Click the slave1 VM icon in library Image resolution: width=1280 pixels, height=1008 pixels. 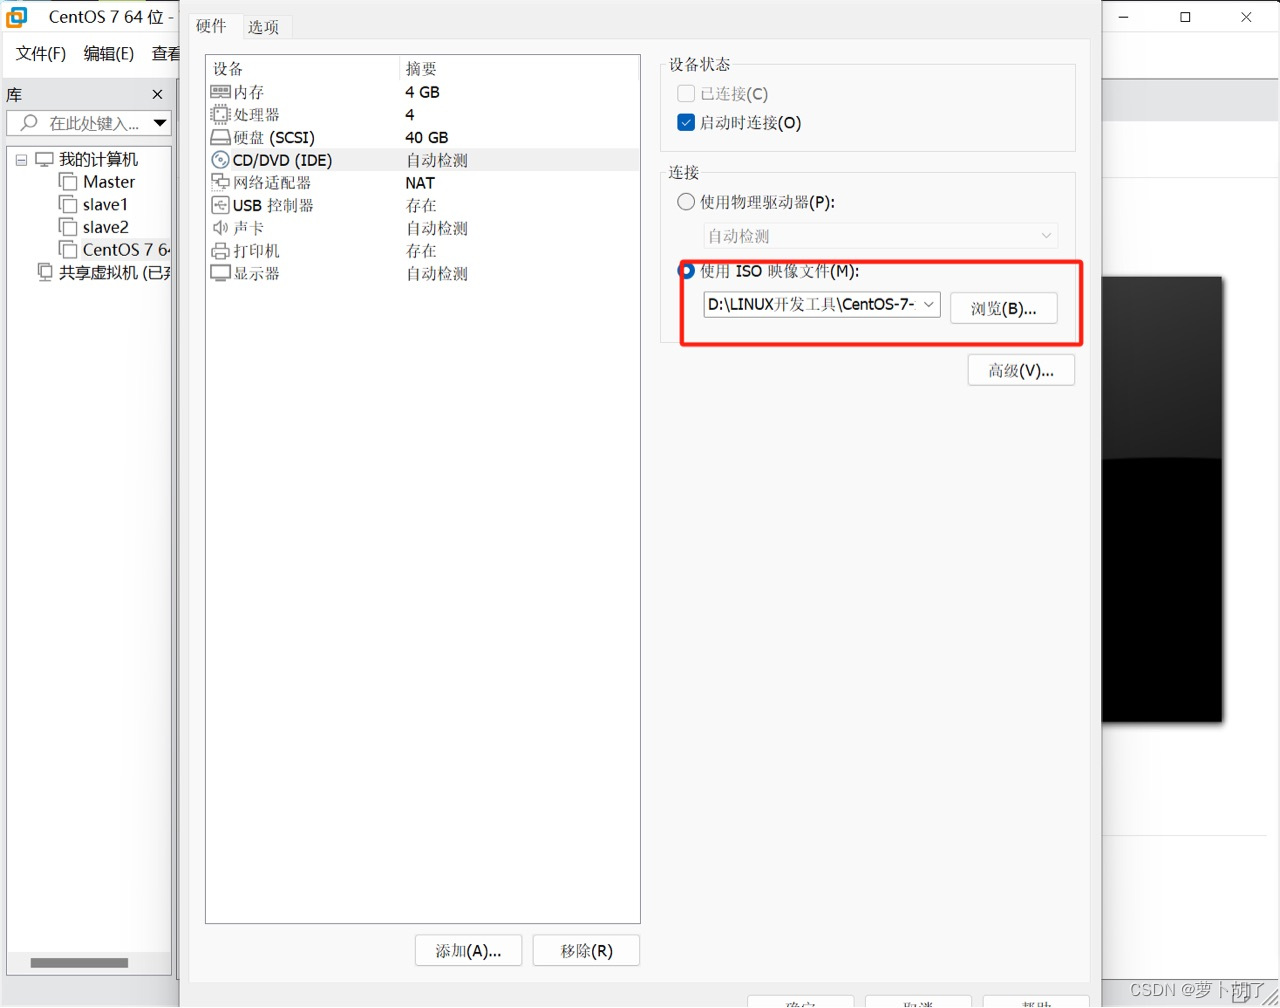coord(68,204)
